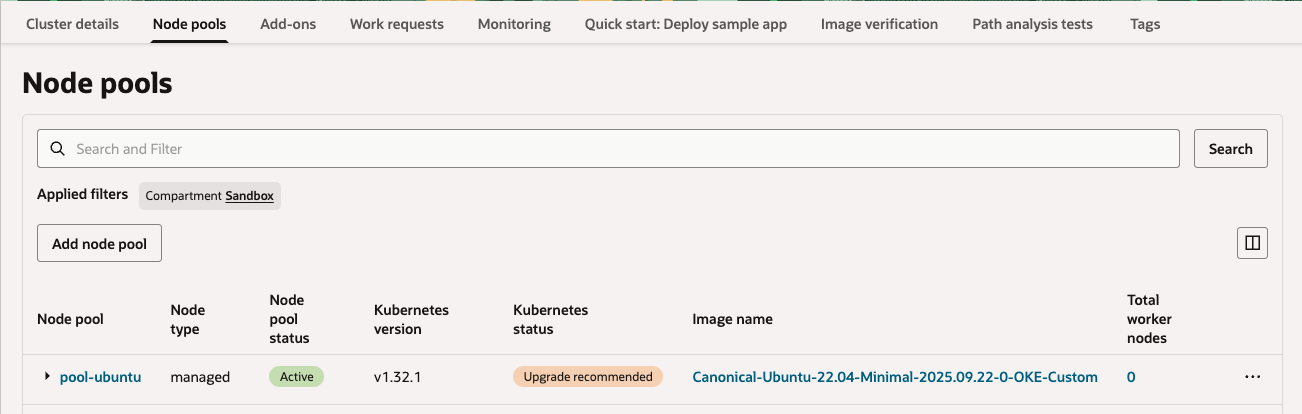The height and width of the screenshot is (414, 1302).
Task: Go to the Work requests tab
Action: point(397,24)
